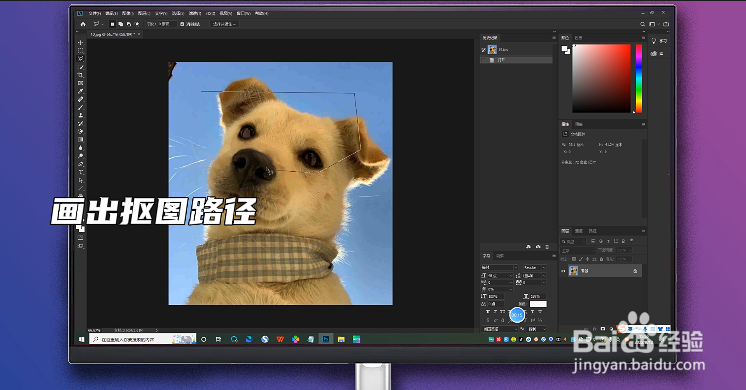
Task: Click the Windows search box in taskbar
Action: (142, 339)
